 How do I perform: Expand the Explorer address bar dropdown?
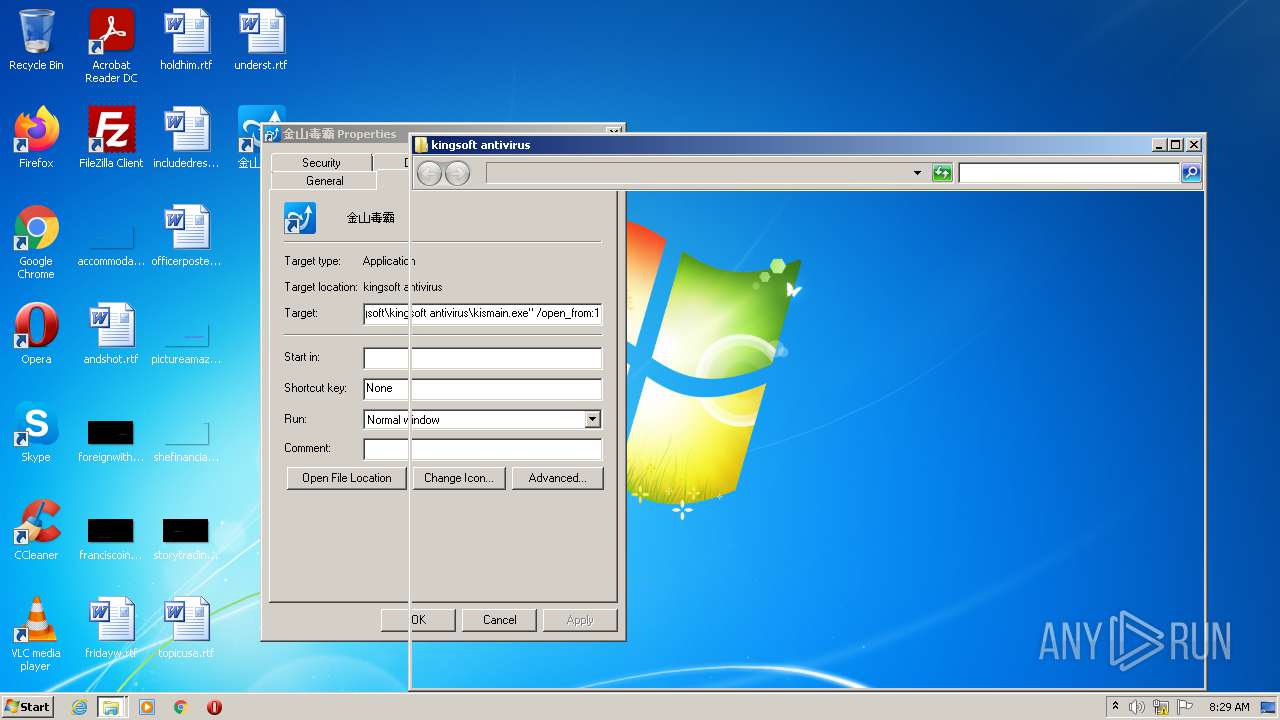(x=917, y=174)
